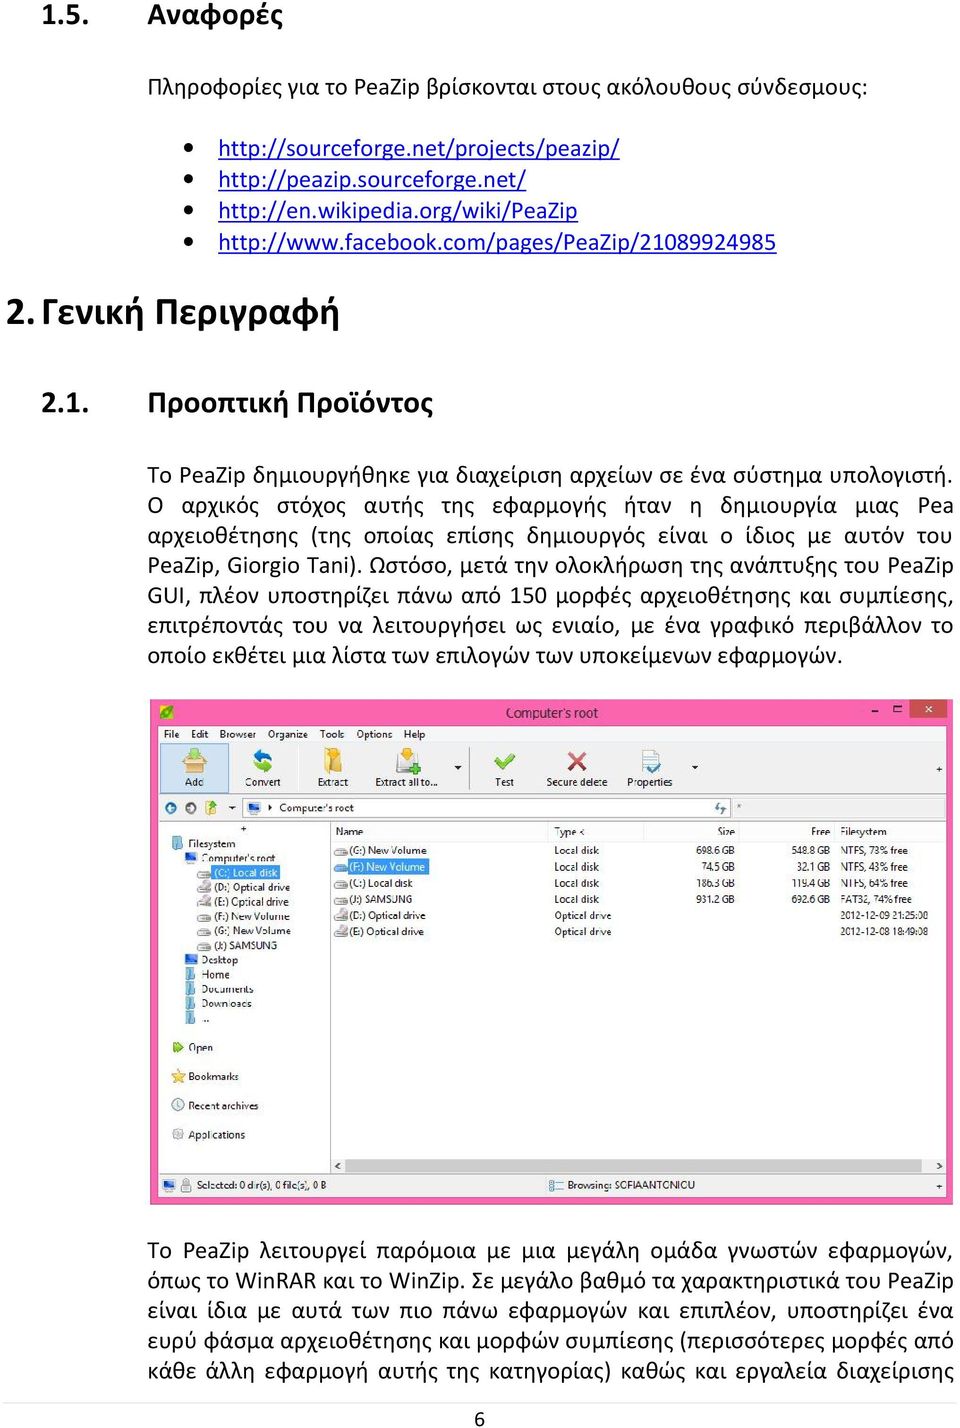Click the Add archive toolbar icon
The width and height of the screenshot is (960, 1428).
[x=194, y=761]
